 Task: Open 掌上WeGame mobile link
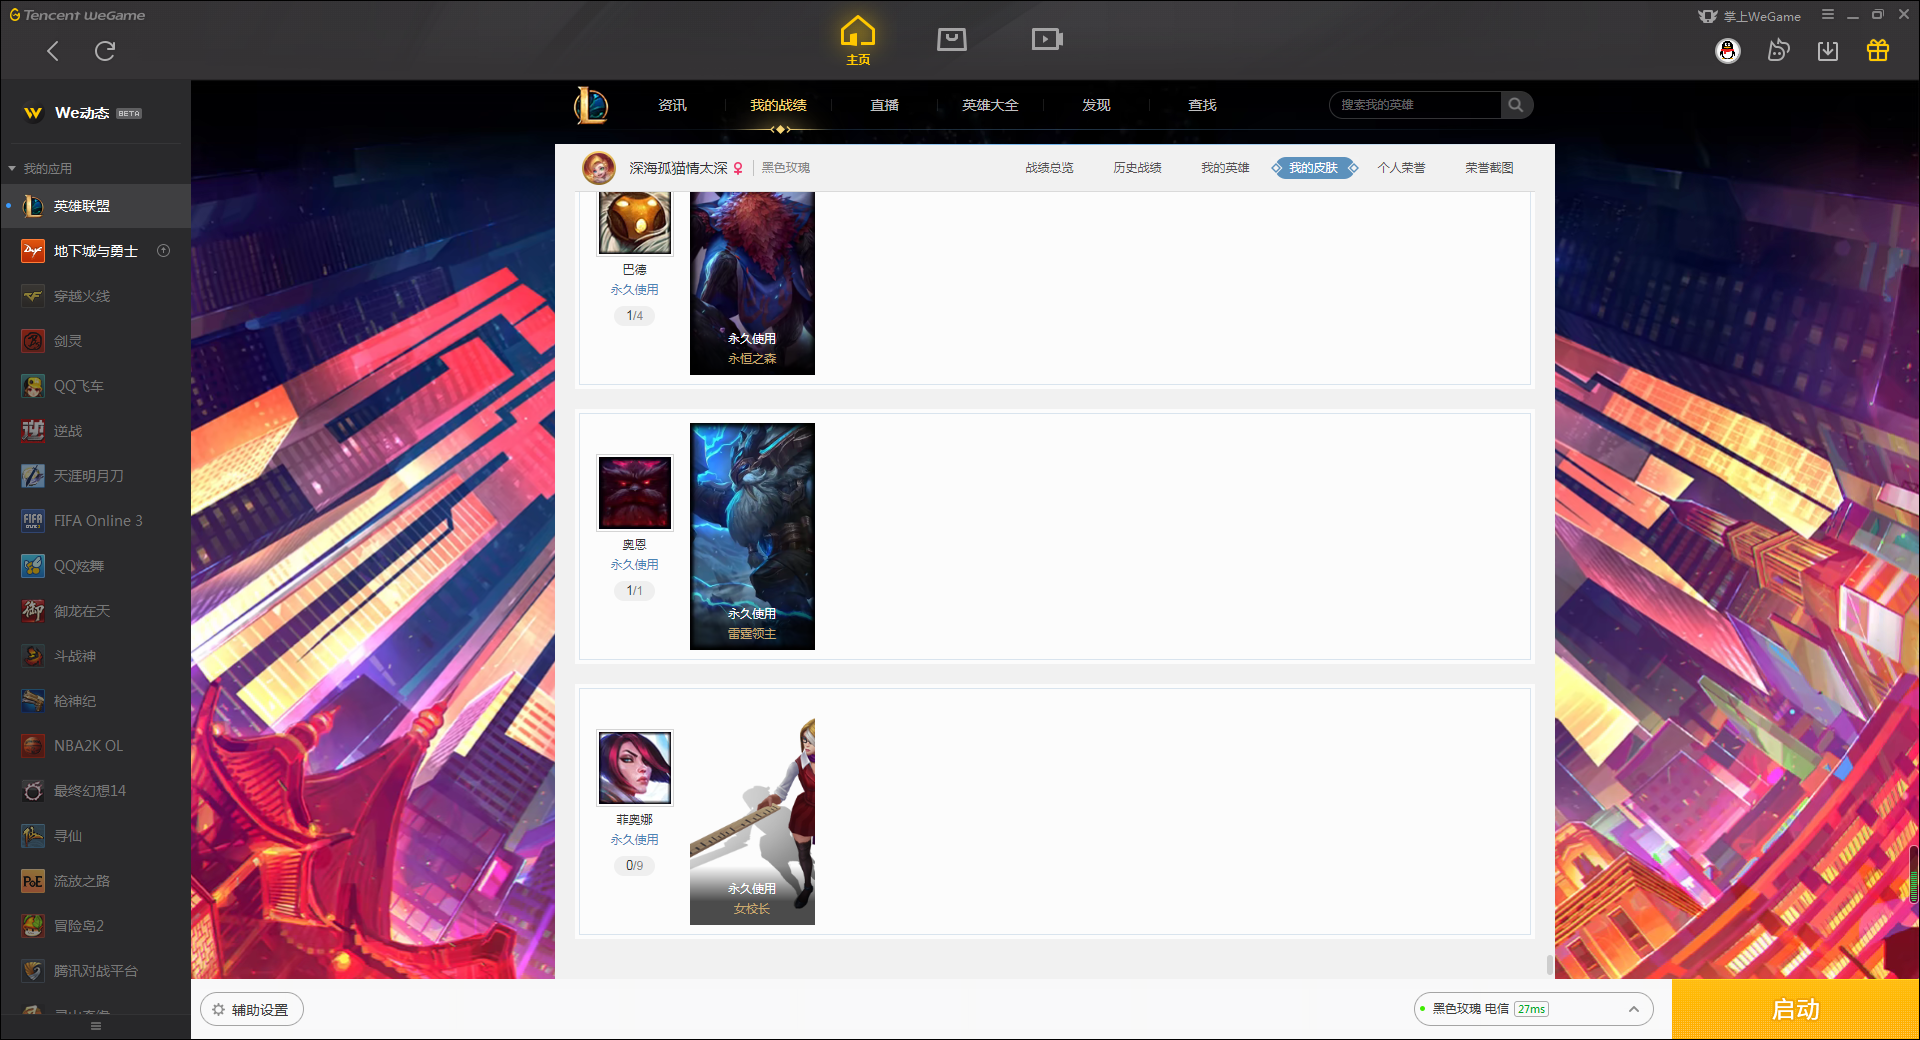click(1750, 16)
